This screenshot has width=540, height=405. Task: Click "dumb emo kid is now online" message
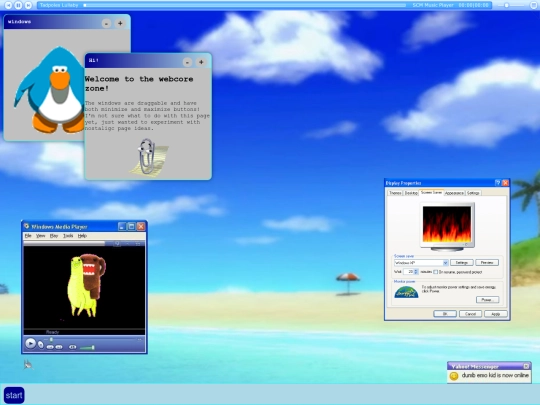pos(495,375)
